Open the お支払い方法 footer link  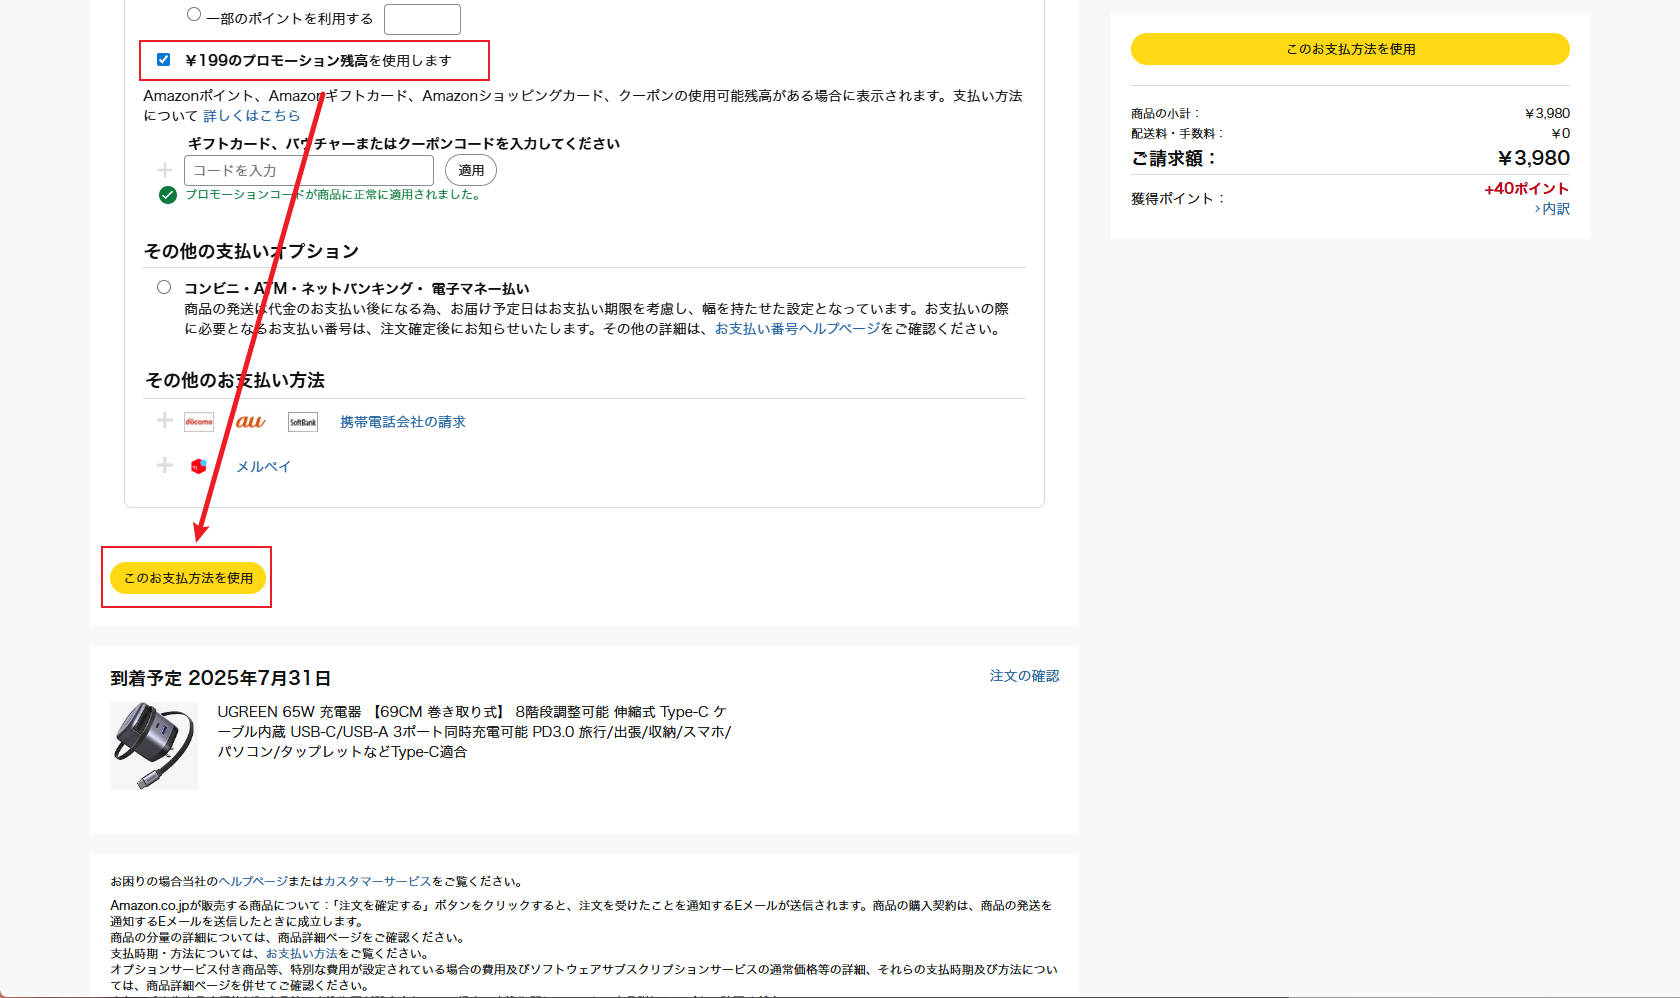pyautogui.click(x=301, y=954)
